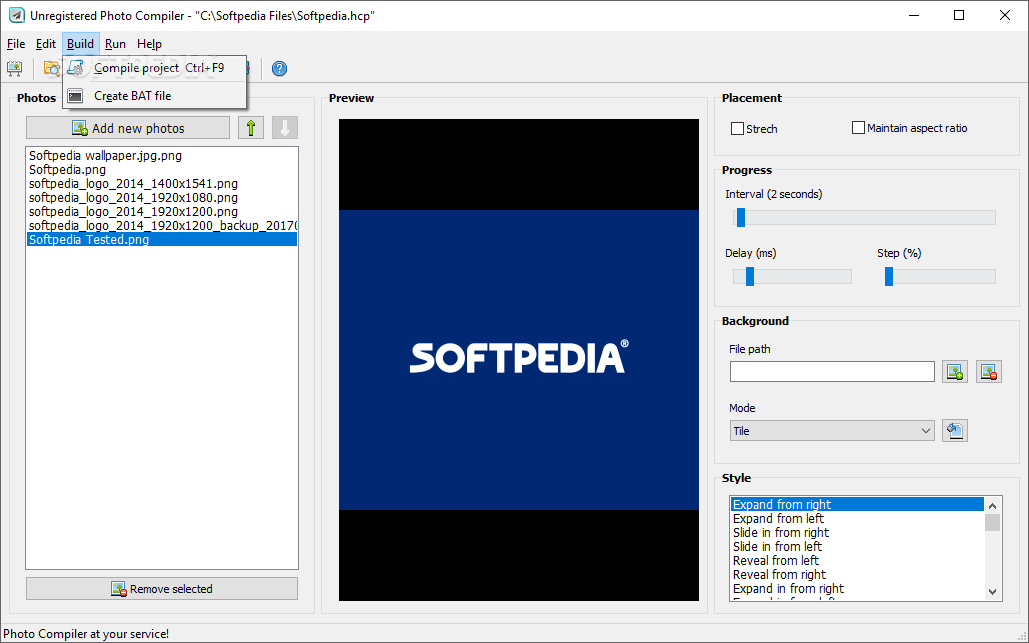
Task: Open the File menu
Action: pyautogui.click(x=16, y=44)
